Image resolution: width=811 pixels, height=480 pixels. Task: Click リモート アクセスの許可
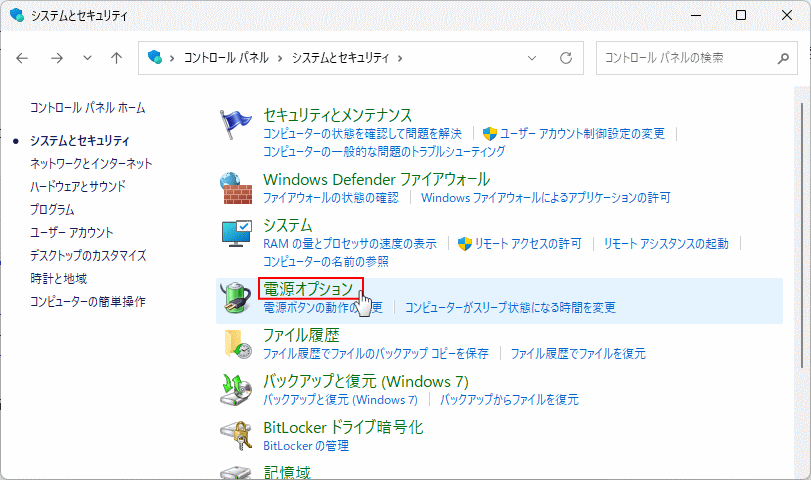[528, 244]
